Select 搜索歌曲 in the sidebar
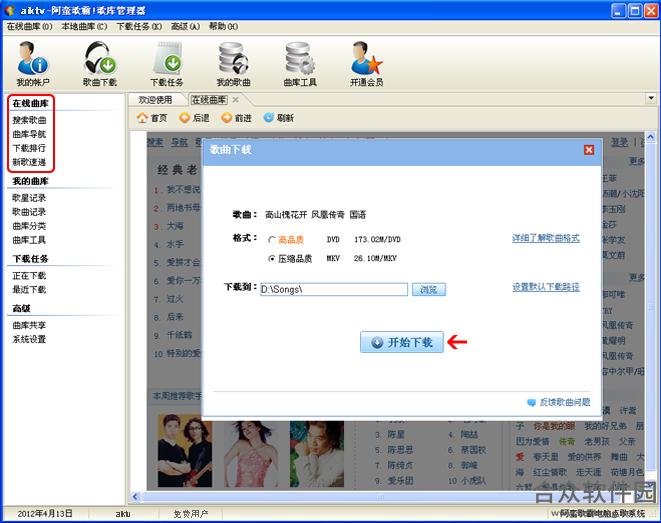Viewport: 661px width, 523px height. point(29,120)
